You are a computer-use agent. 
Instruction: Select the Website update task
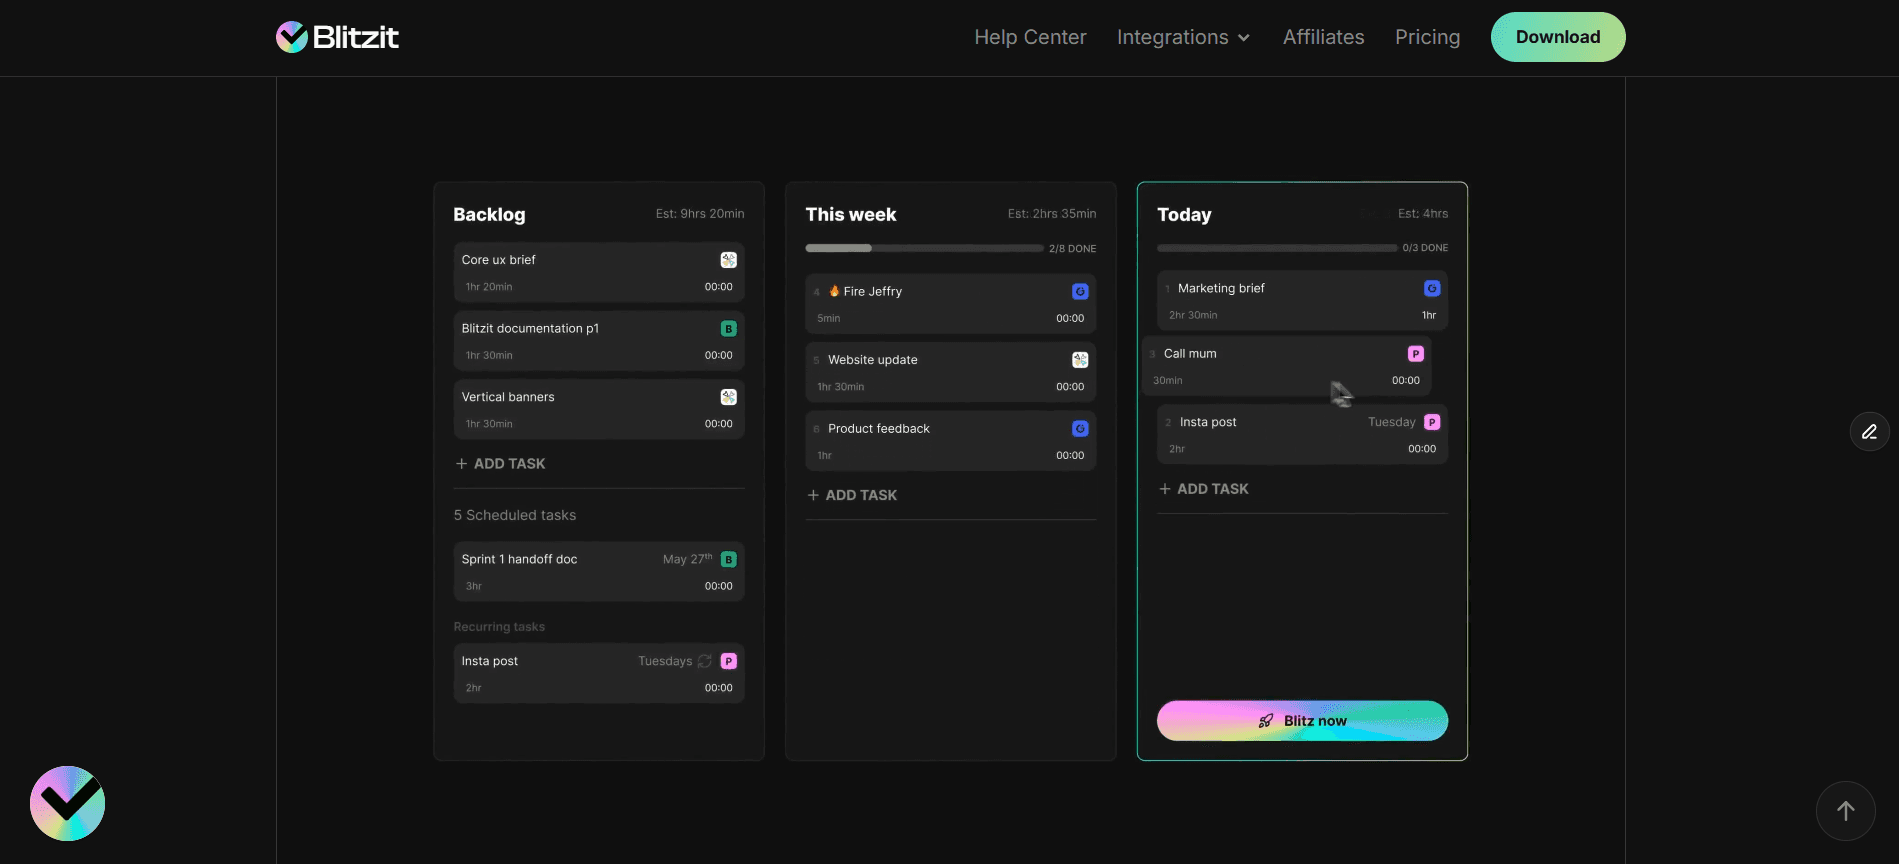(951, 372)
